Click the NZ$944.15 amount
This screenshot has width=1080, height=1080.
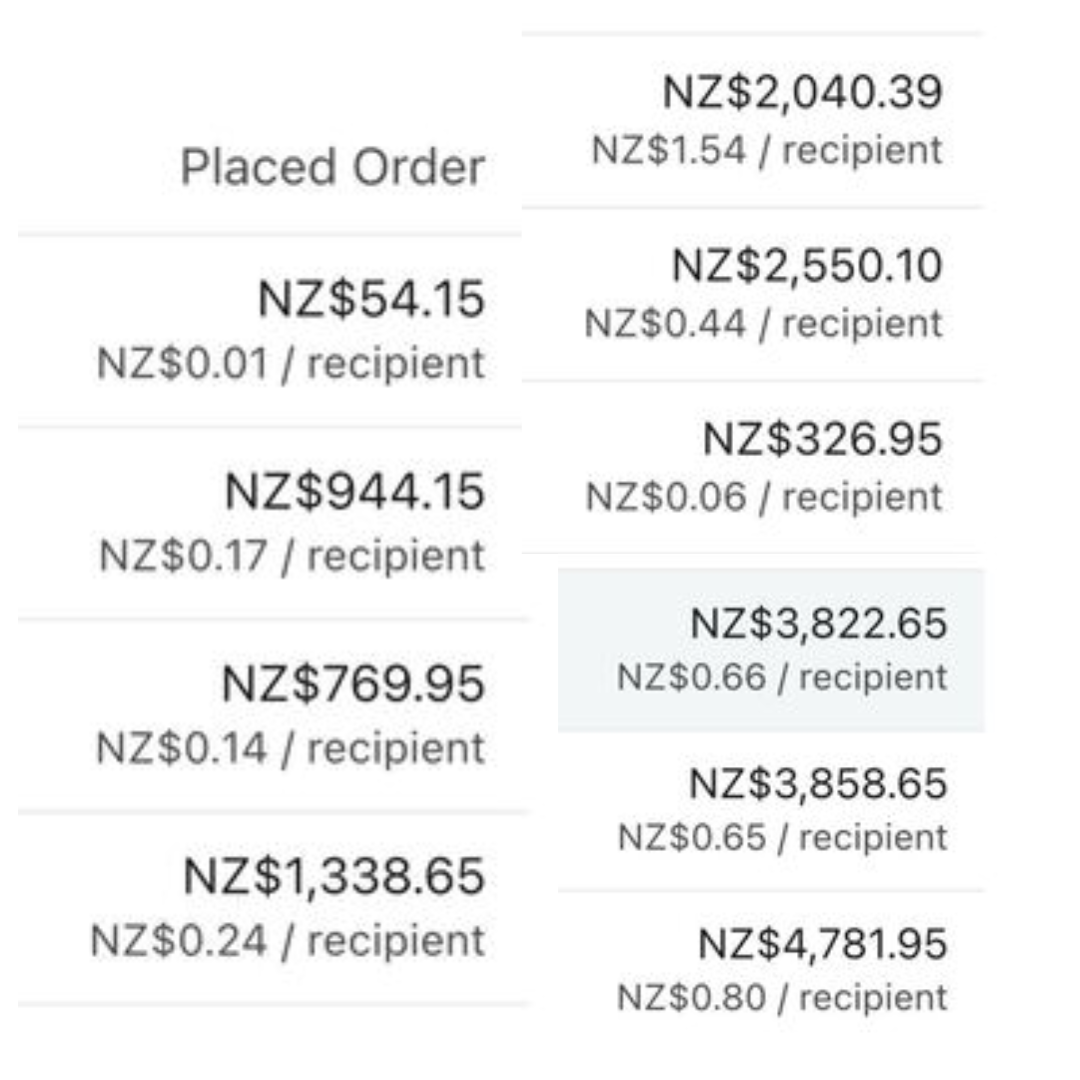coord(354,492)
